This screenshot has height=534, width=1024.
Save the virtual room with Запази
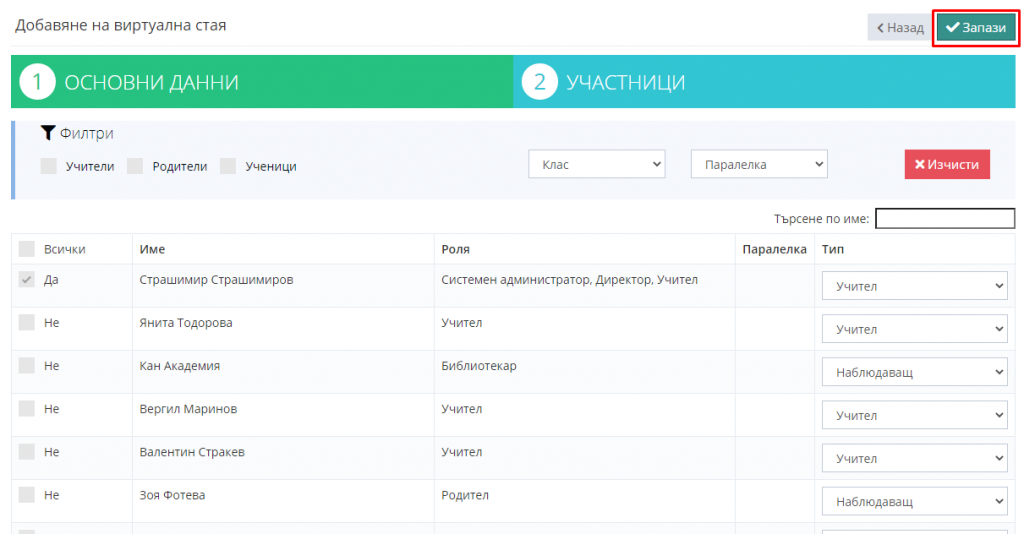point(975,28)
